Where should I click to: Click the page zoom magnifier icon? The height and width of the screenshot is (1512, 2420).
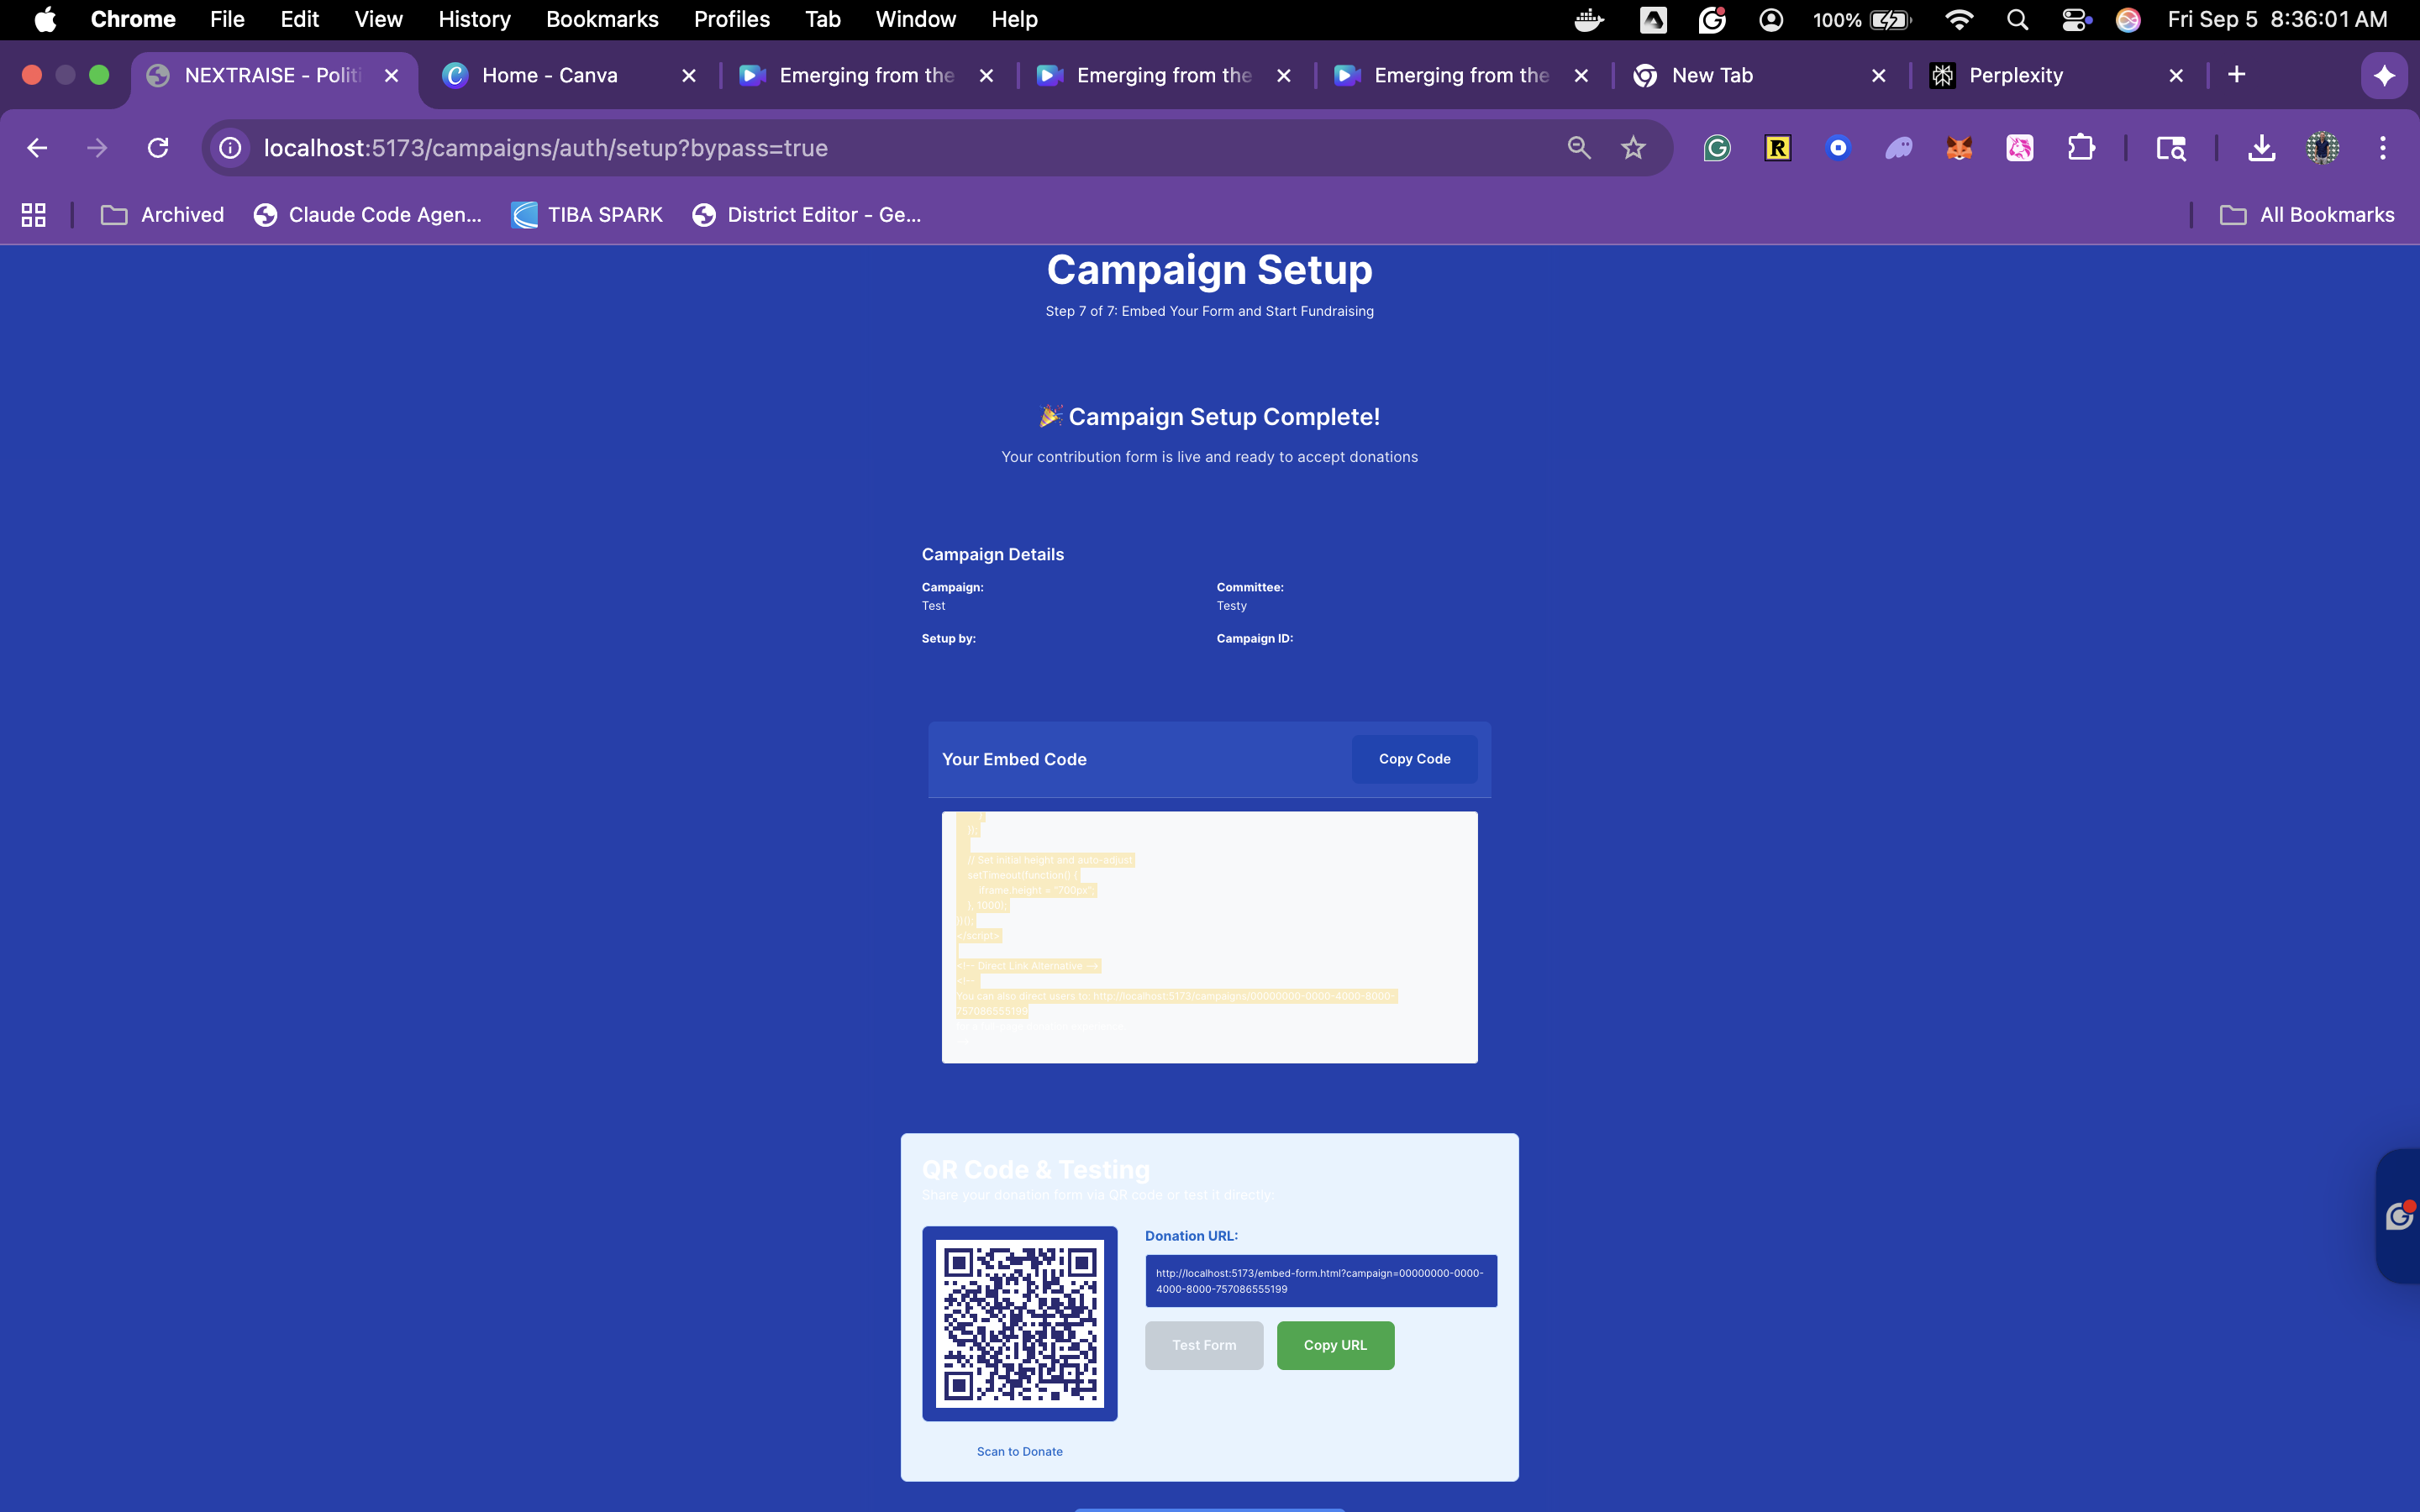[1579, 148]
